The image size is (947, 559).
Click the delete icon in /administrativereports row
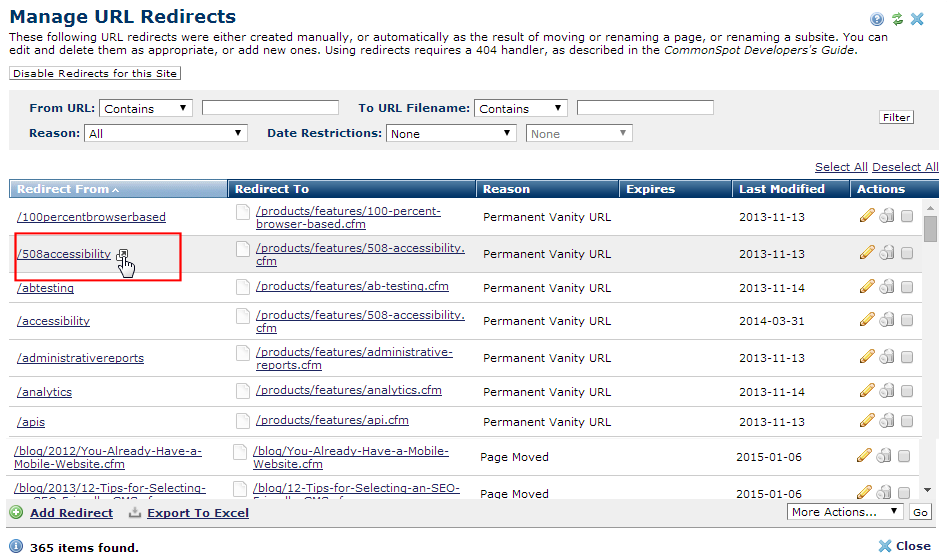886,357
